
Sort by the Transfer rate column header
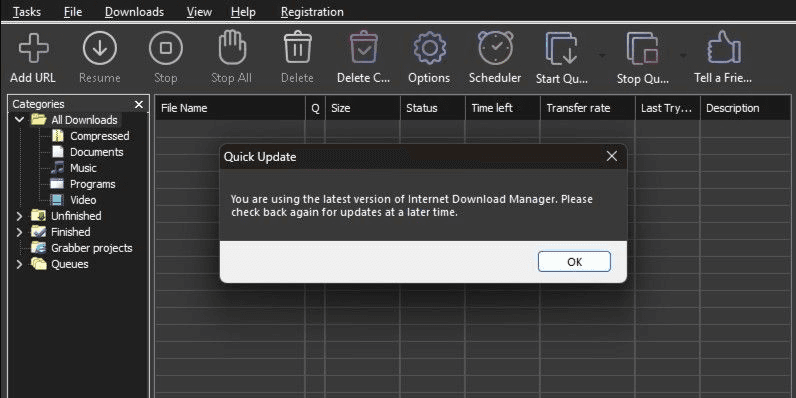tap(587, 108)
